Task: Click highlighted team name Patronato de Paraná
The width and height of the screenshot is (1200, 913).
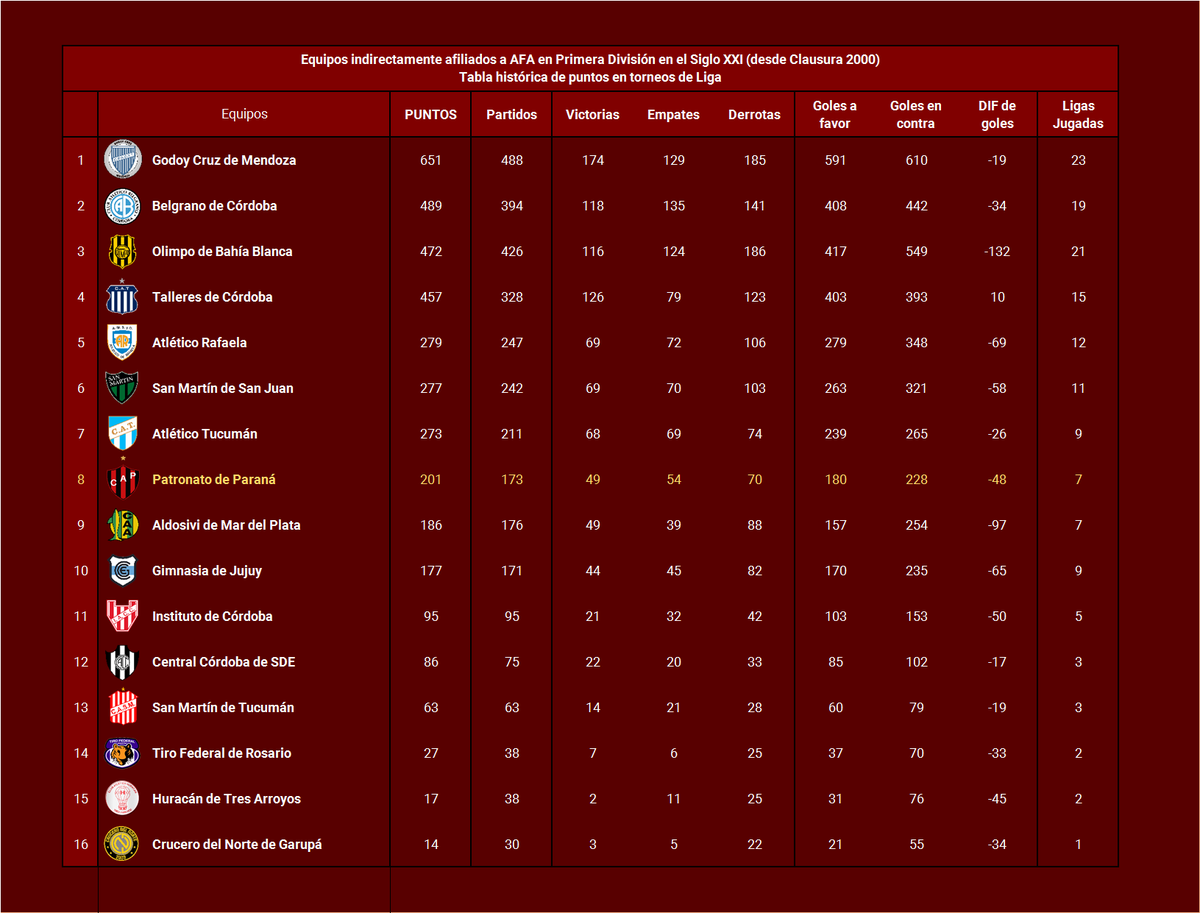Action: (x=214, y=479)
